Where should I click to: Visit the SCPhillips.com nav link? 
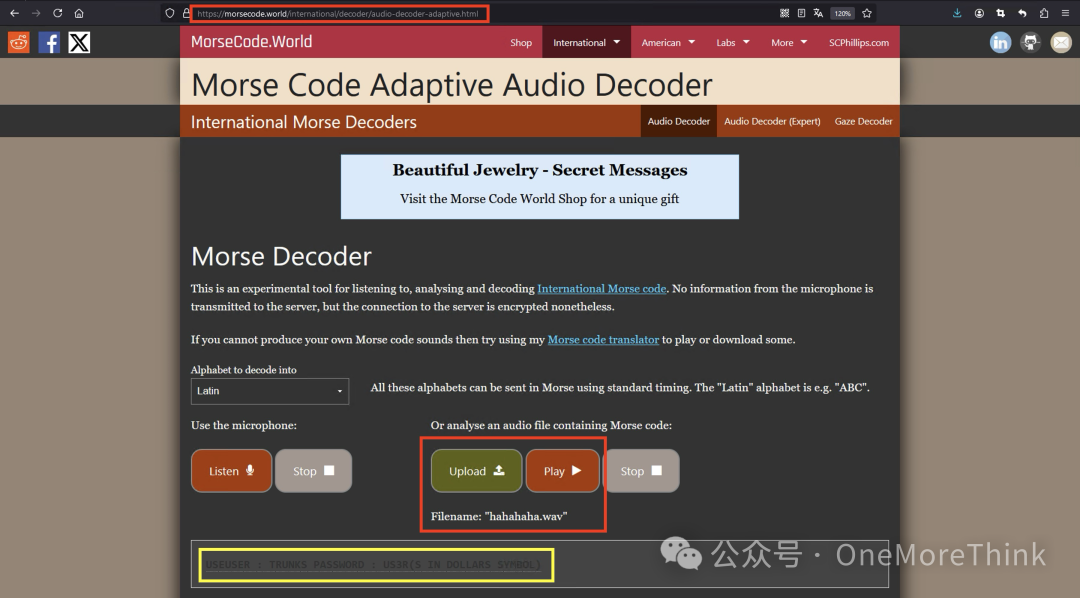click(859, 43)
